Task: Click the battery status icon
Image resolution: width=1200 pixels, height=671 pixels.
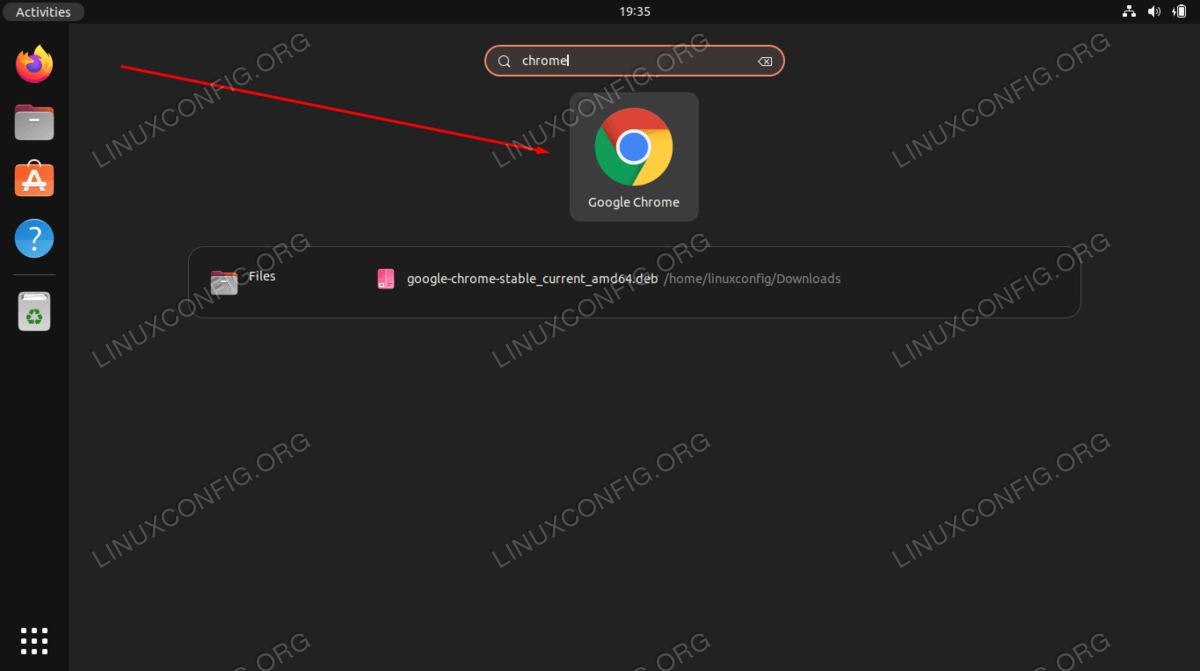Action: click(x=1179, y=12)
